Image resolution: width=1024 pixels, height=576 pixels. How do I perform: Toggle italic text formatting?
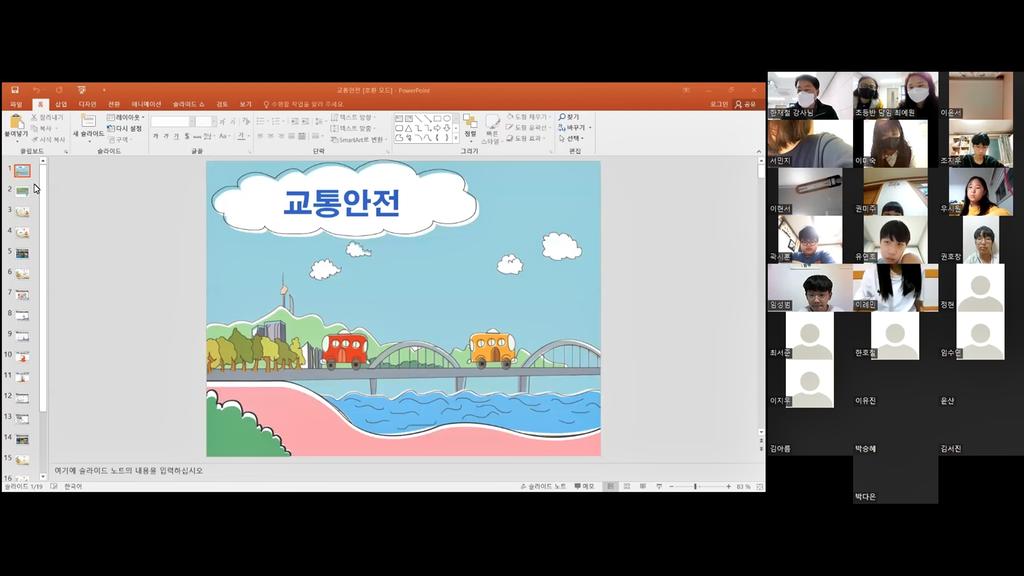coord(166,136)
